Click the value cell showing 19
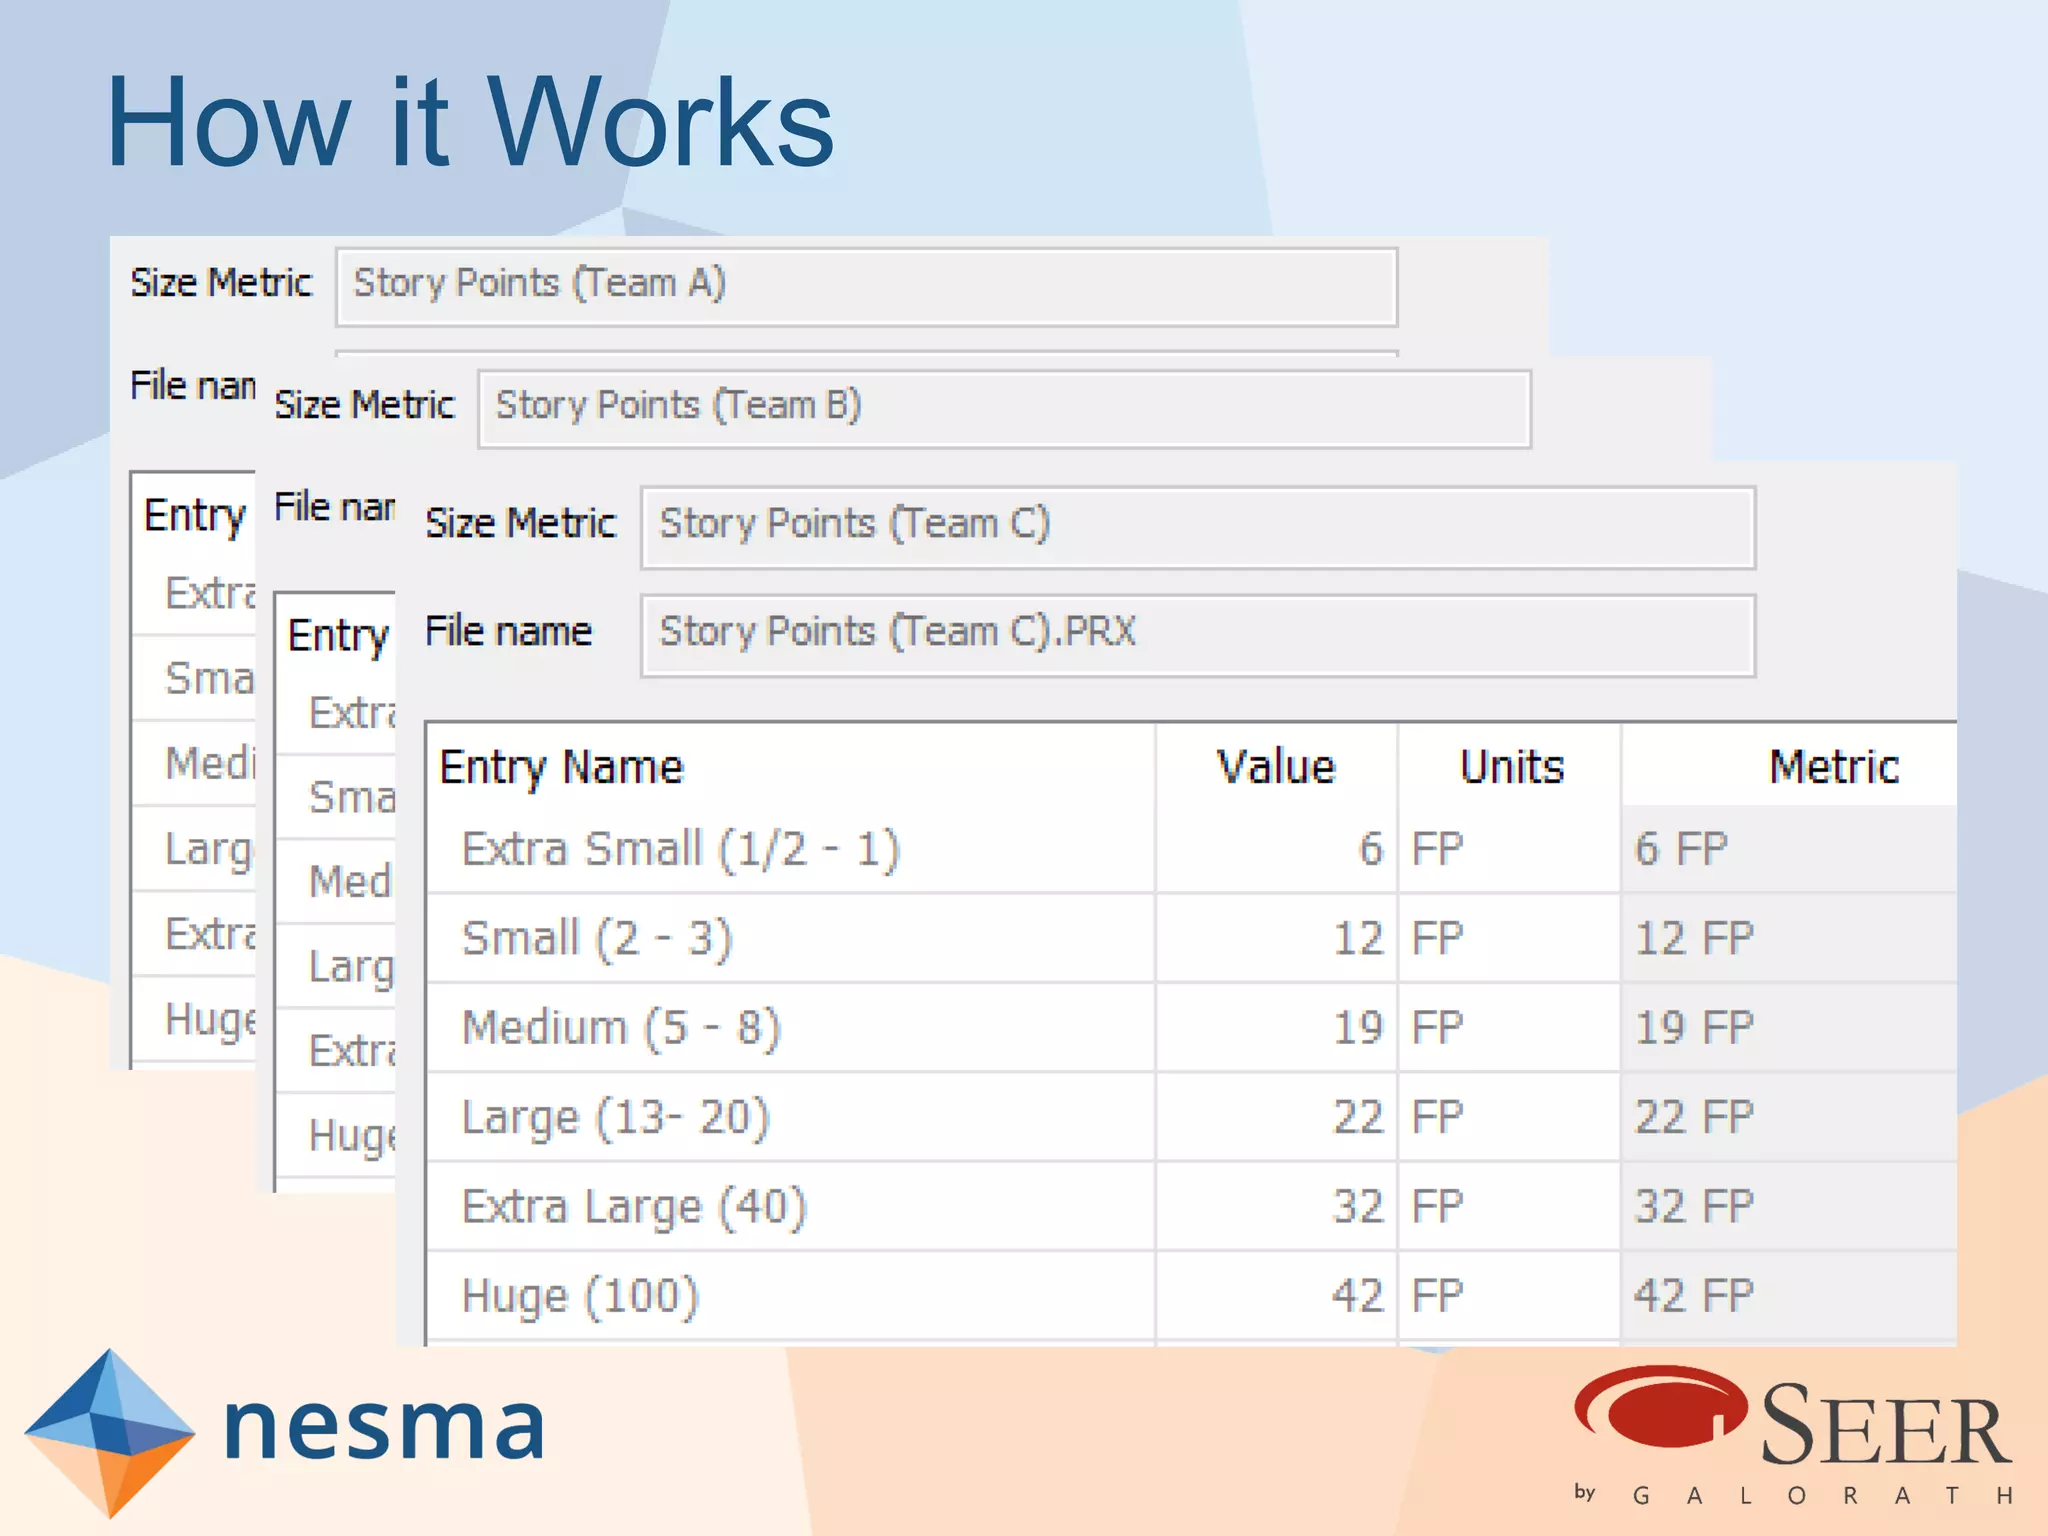 (x=1357, y=1028)
